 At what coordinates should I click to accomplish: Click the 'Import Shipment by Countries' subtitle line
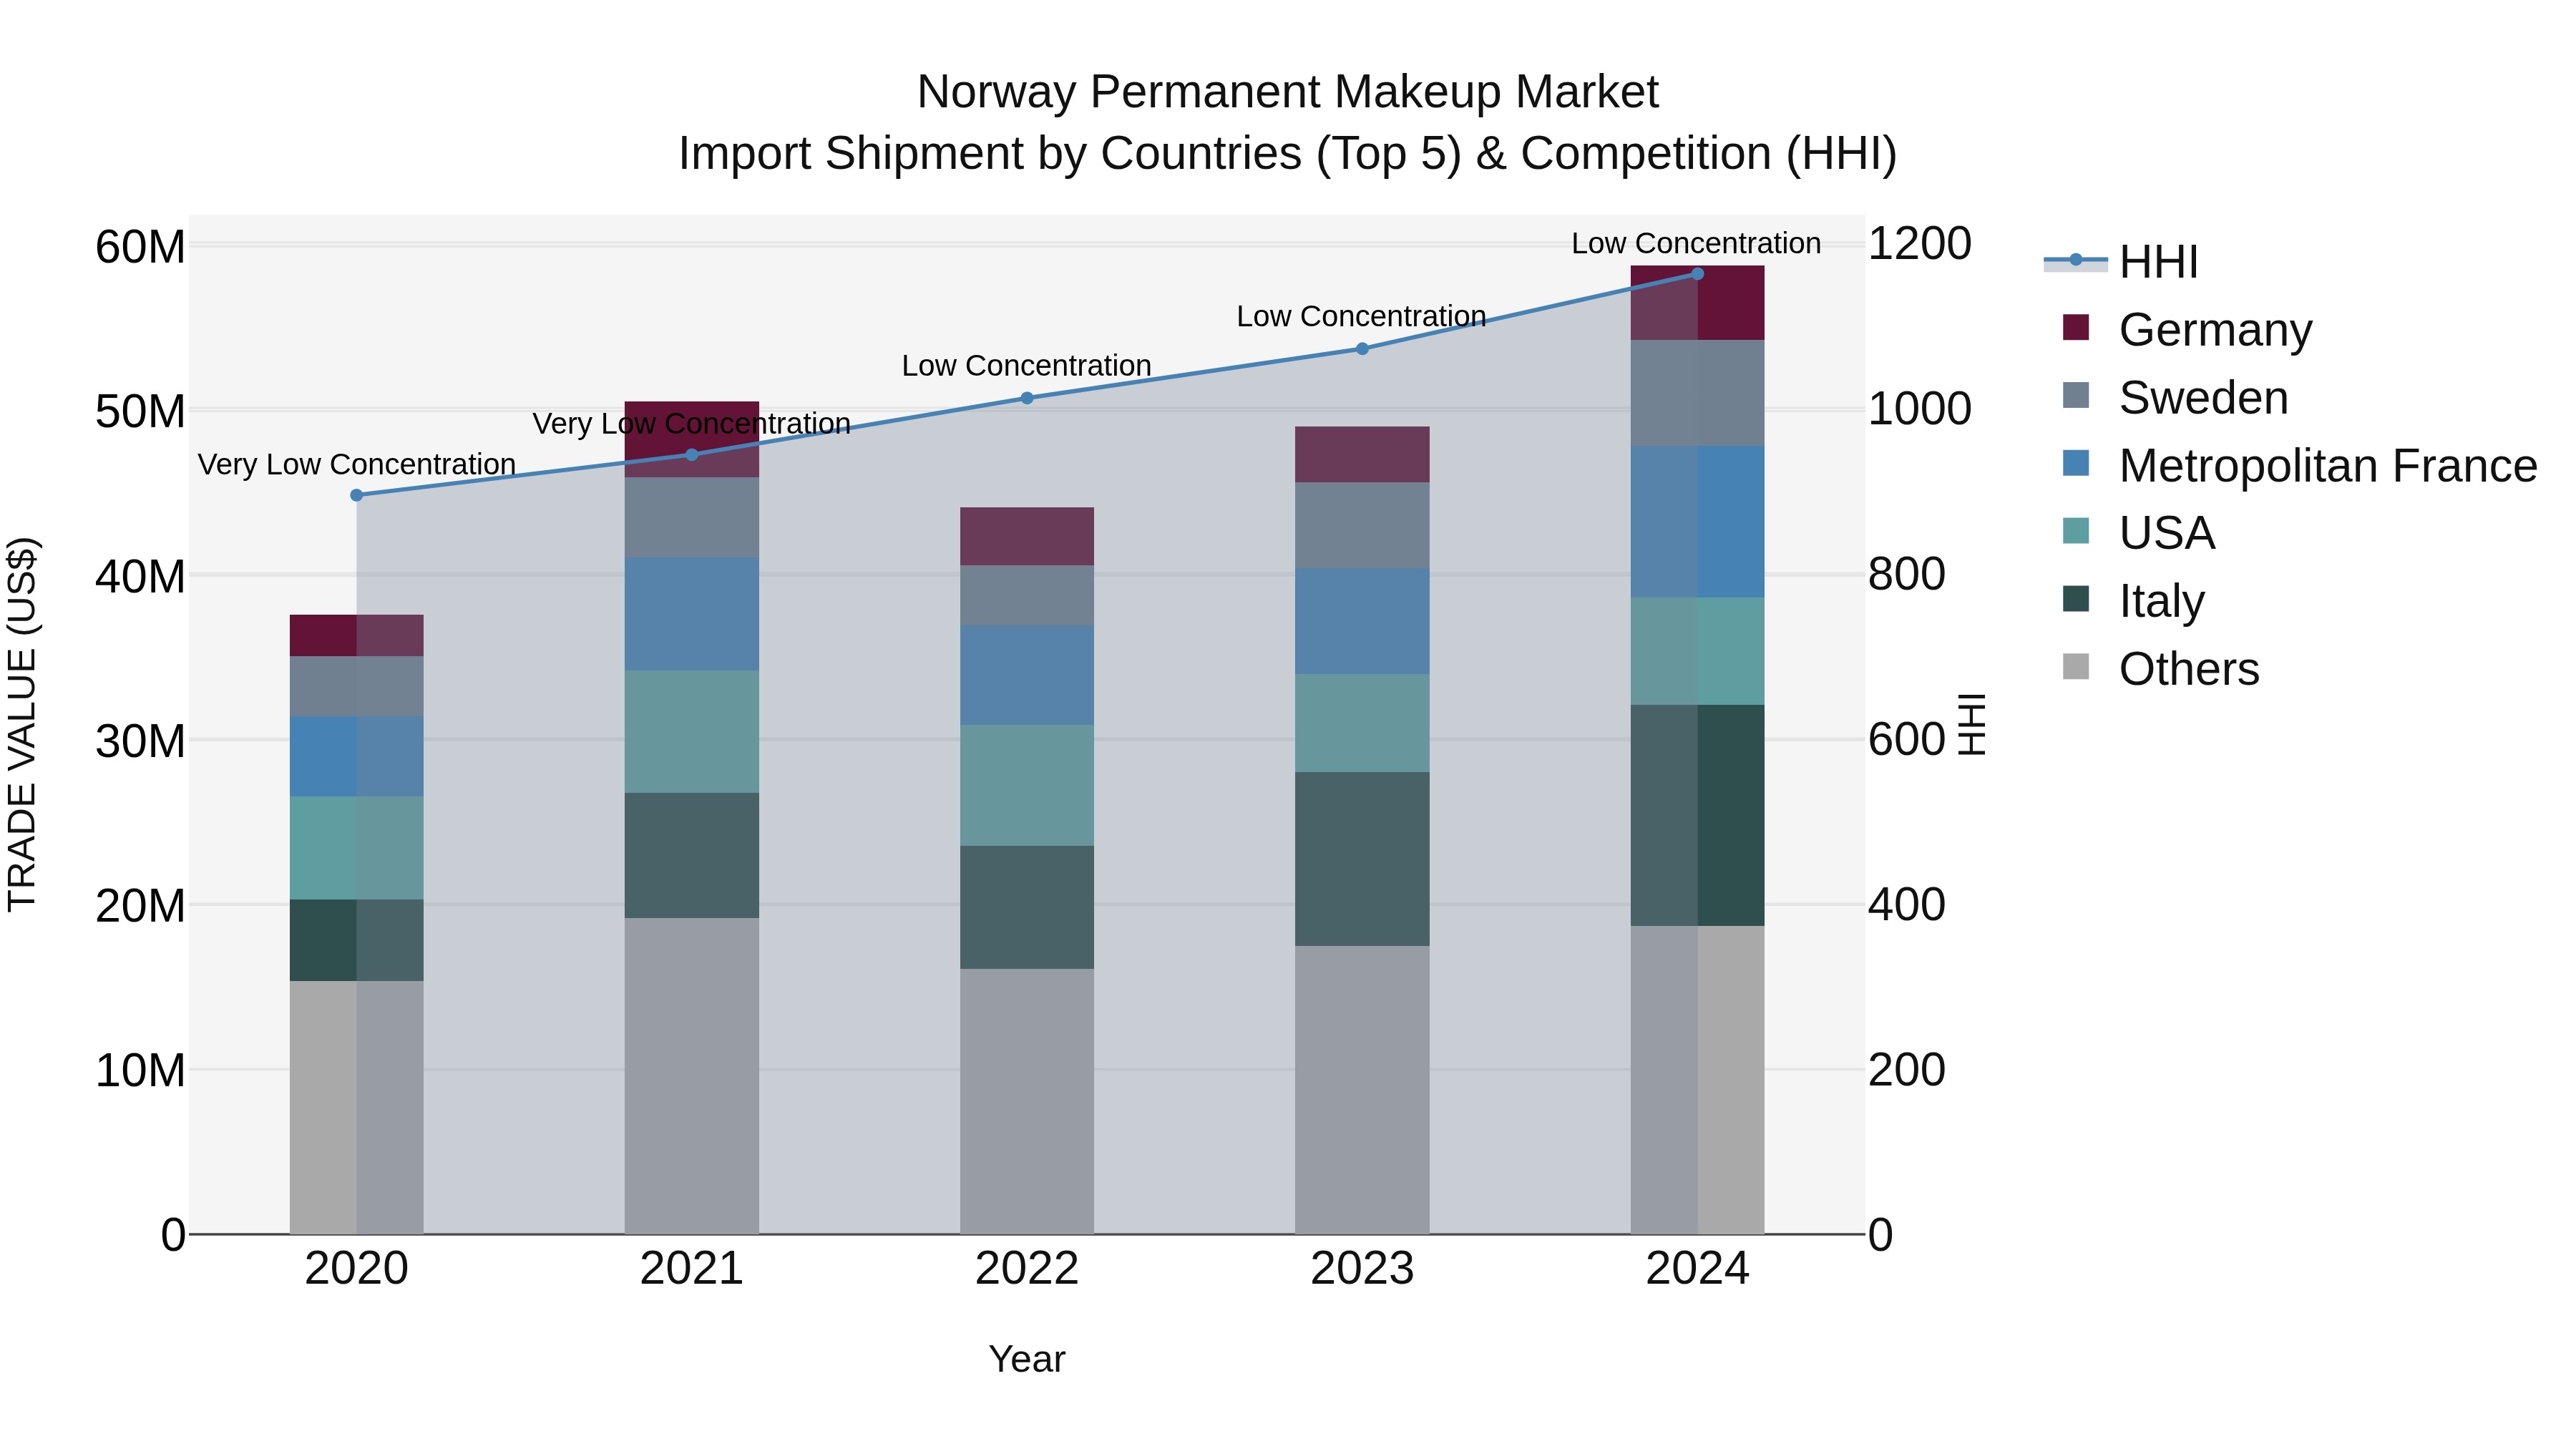tap(1288, 154)
